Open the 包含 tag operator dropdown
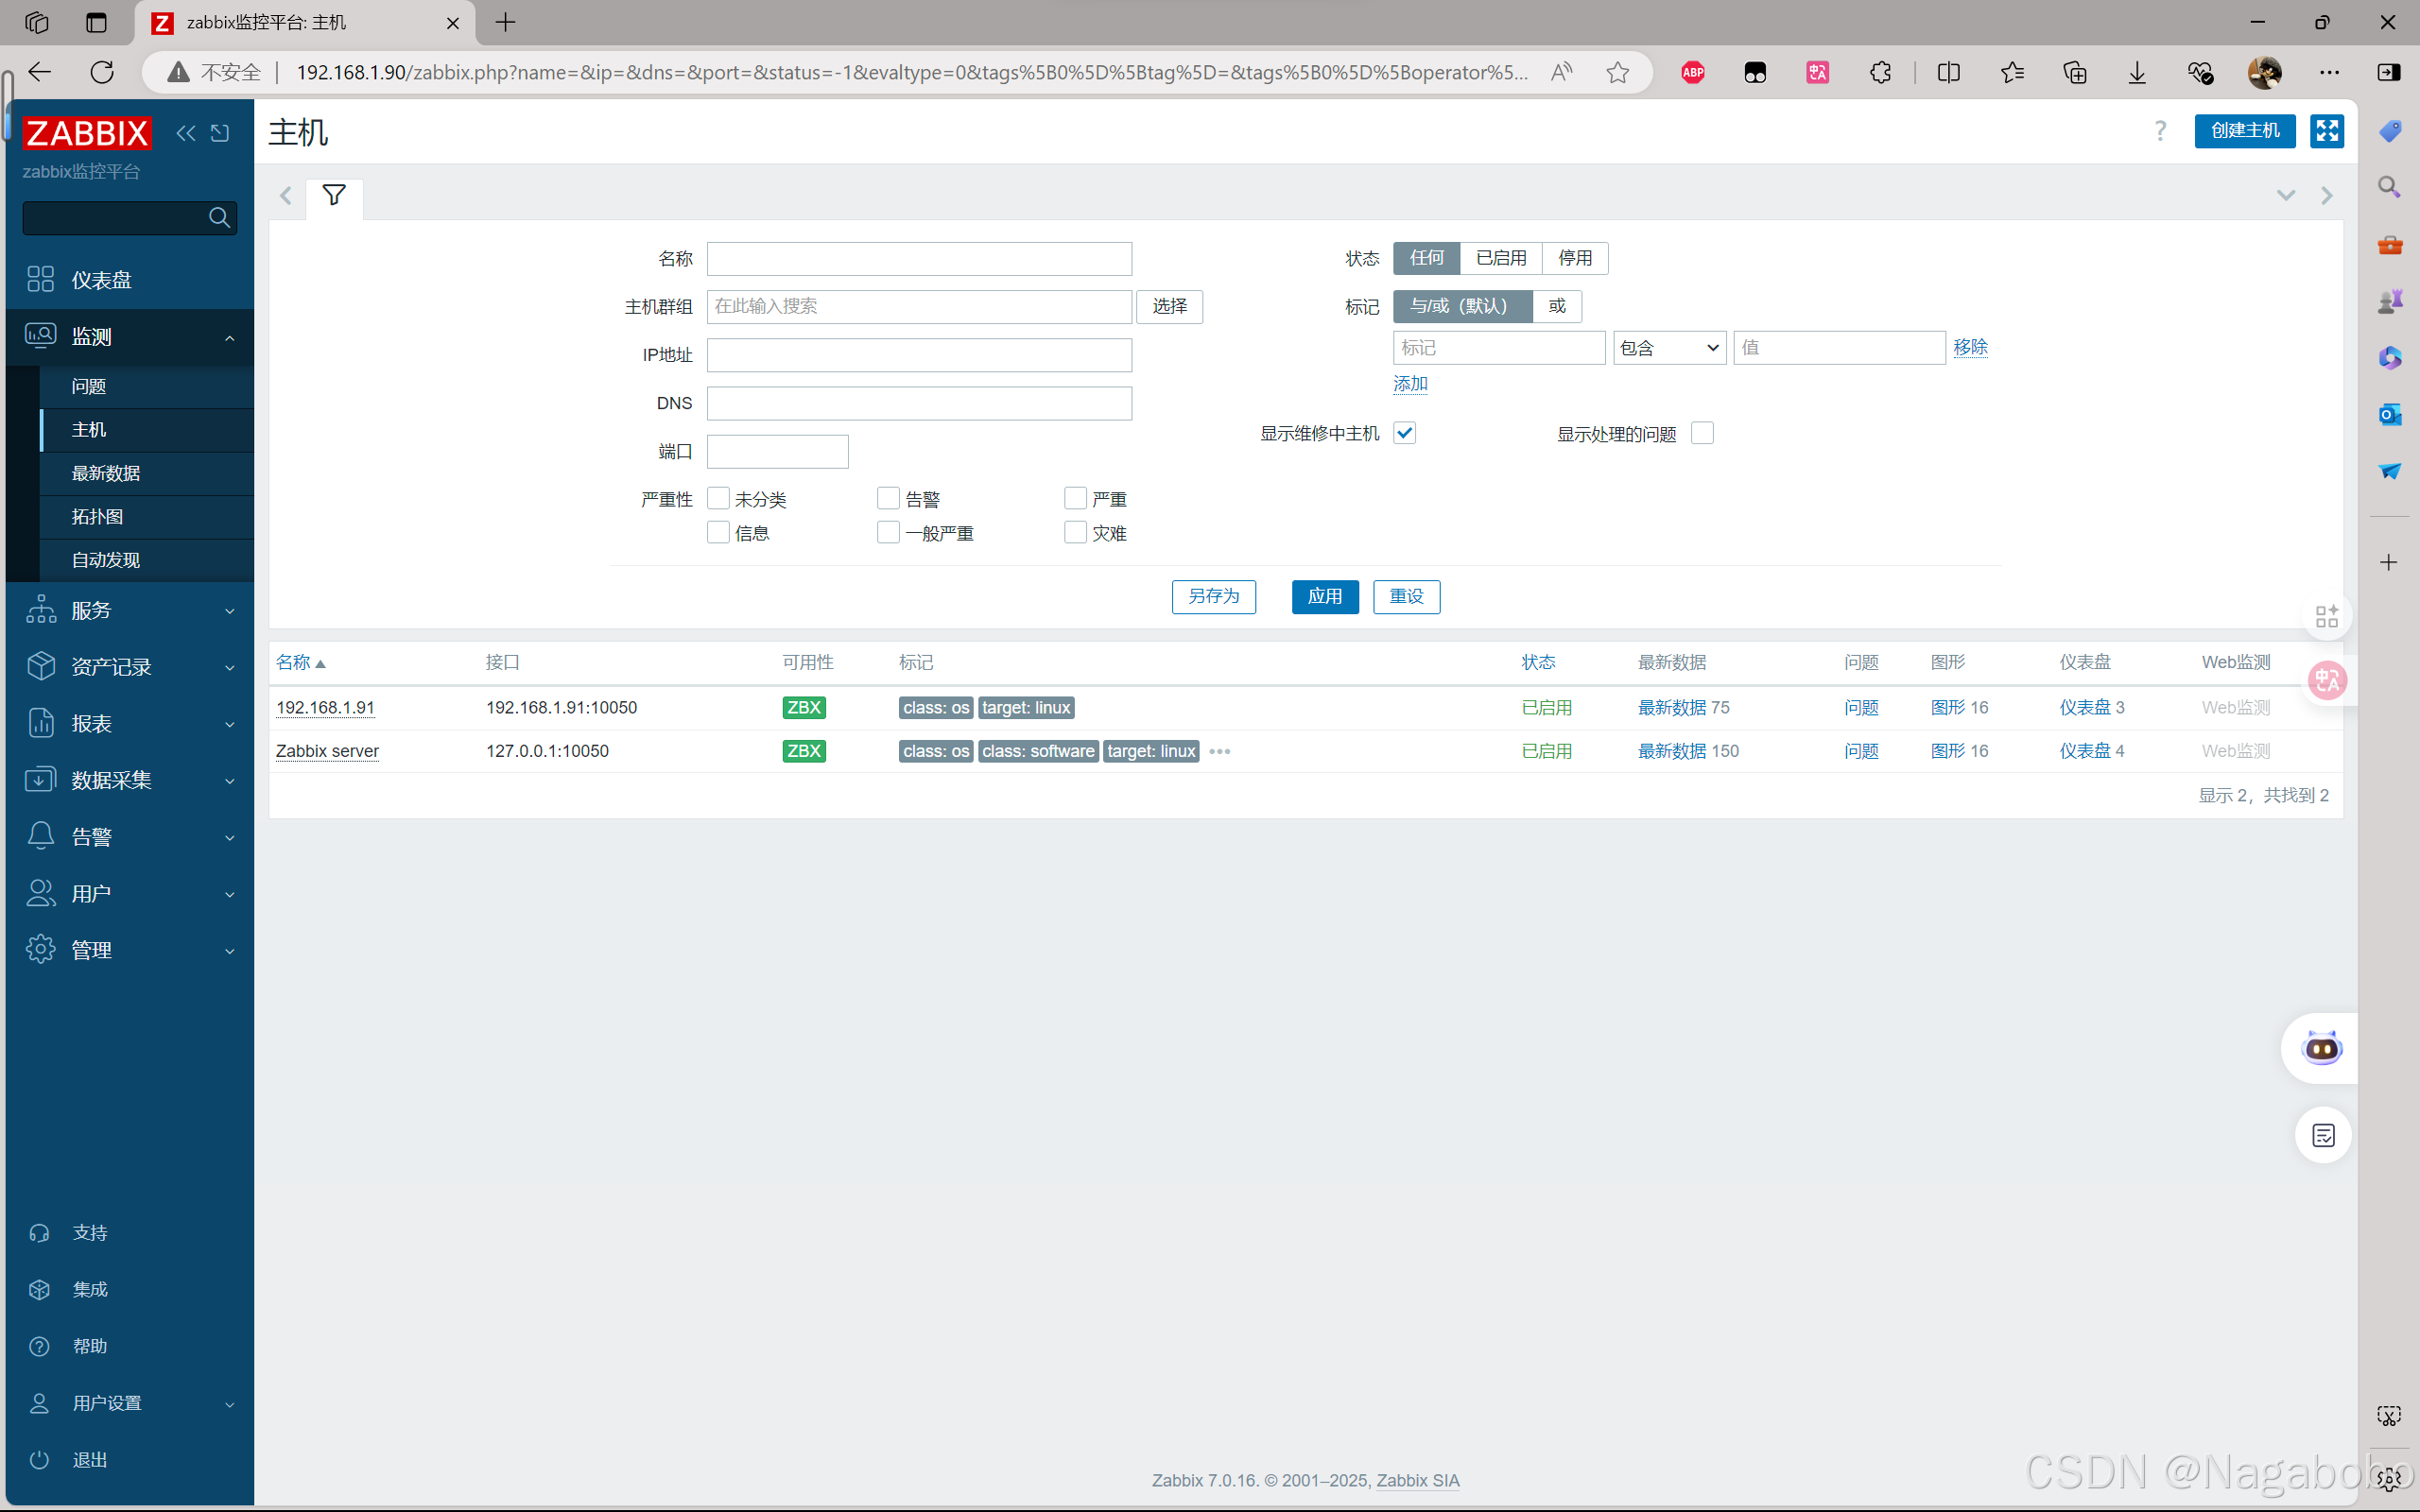The image size is (2420, 1512). [1668, 348]
